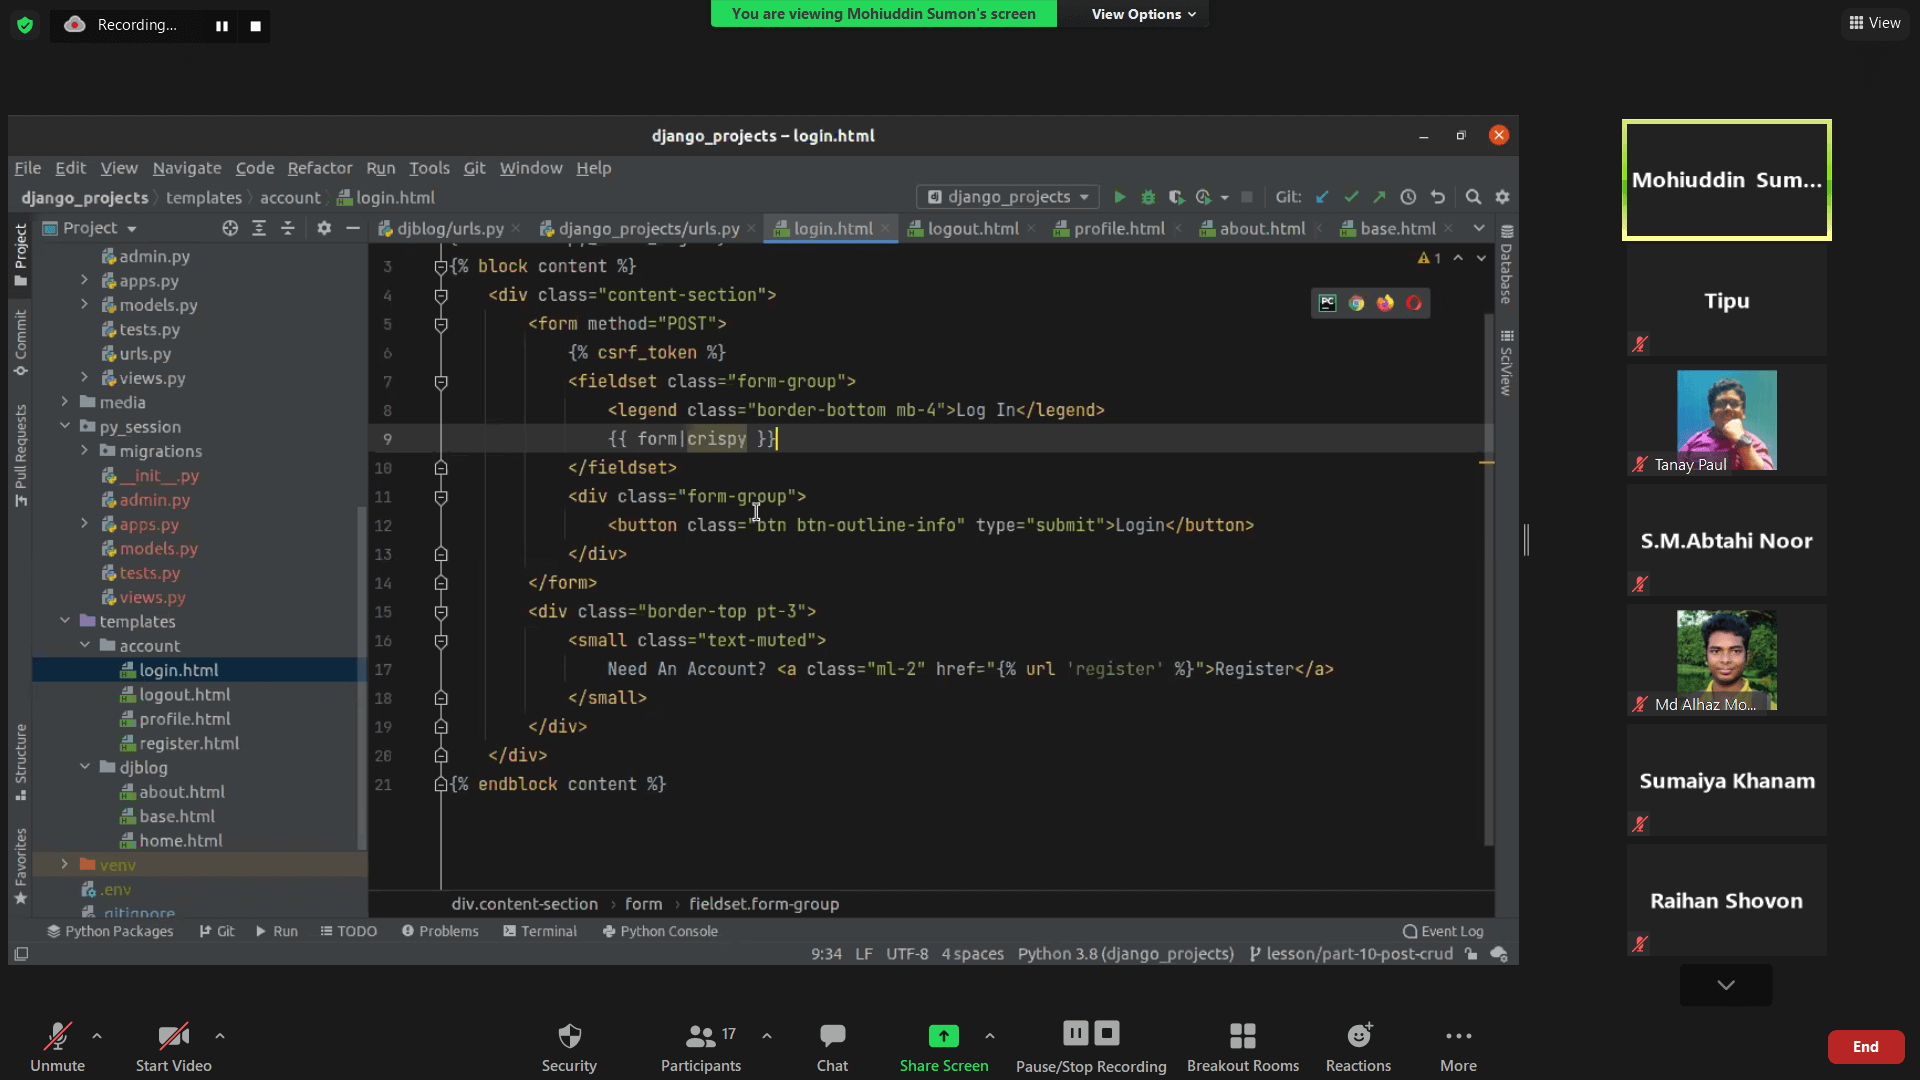
Task: Open Git update project (pull changes)
Action: pyautogui.click(x=1322, y=197)
